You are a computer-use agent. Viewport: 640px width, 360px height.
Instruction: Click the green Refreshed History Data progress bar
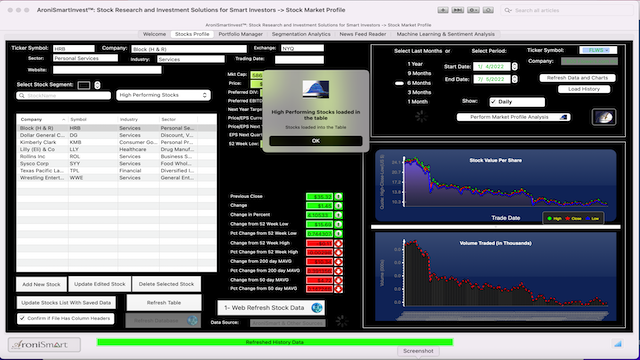275,342
